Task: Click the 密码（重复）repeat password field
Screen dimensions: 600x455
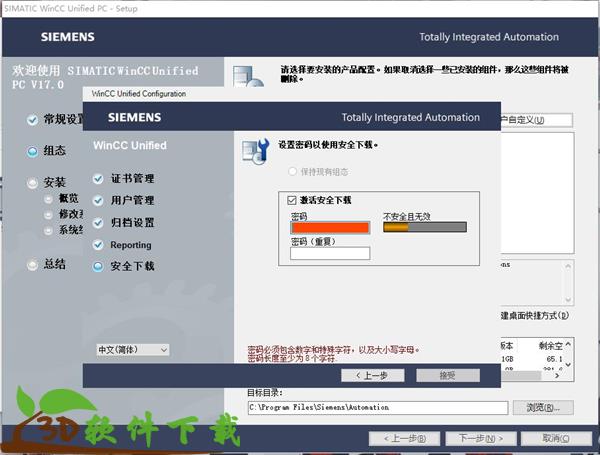Action: [330, 253]
